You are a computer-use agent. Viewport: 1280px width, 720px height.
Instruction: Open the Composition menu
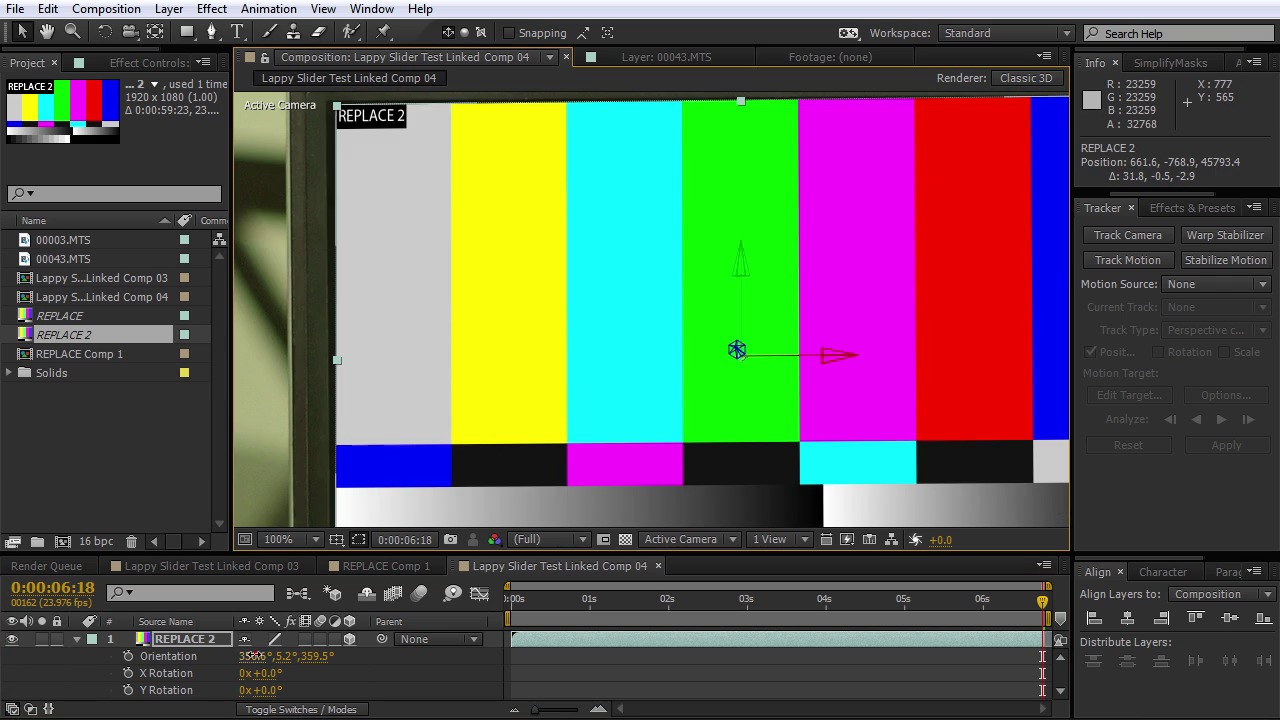106,9
